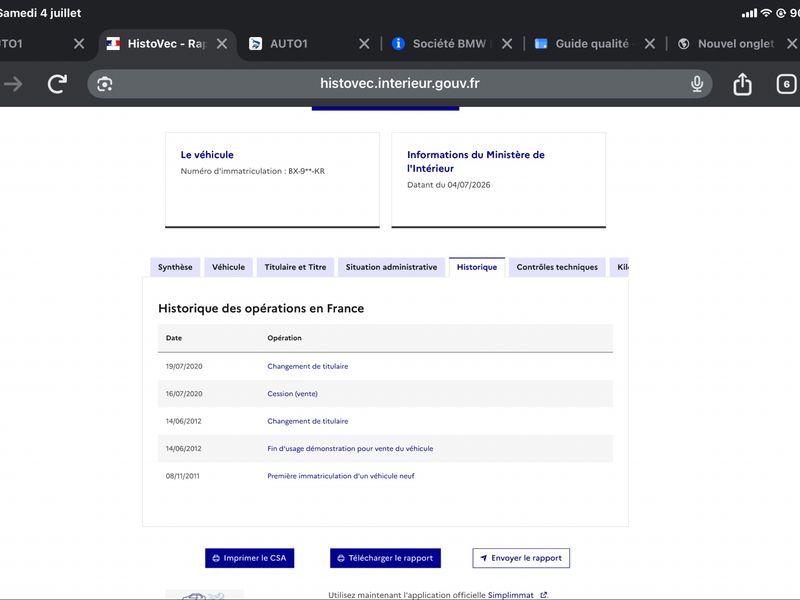800x600 pixels.
Task: Reload the page with the refresh icon
Action: [x=57, y=84]
